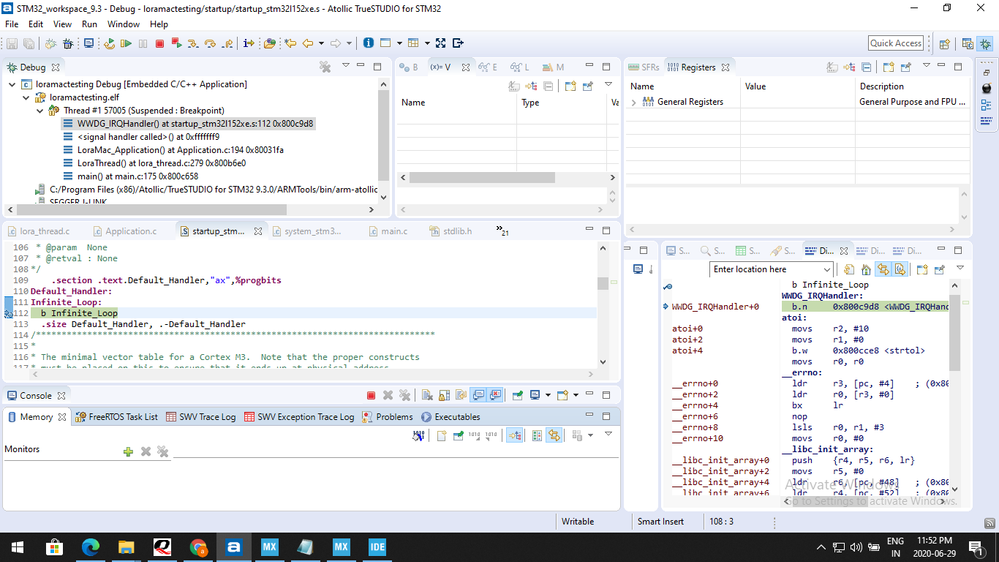Toggle Show Console When Standard Out Changes

pos(478,396)
